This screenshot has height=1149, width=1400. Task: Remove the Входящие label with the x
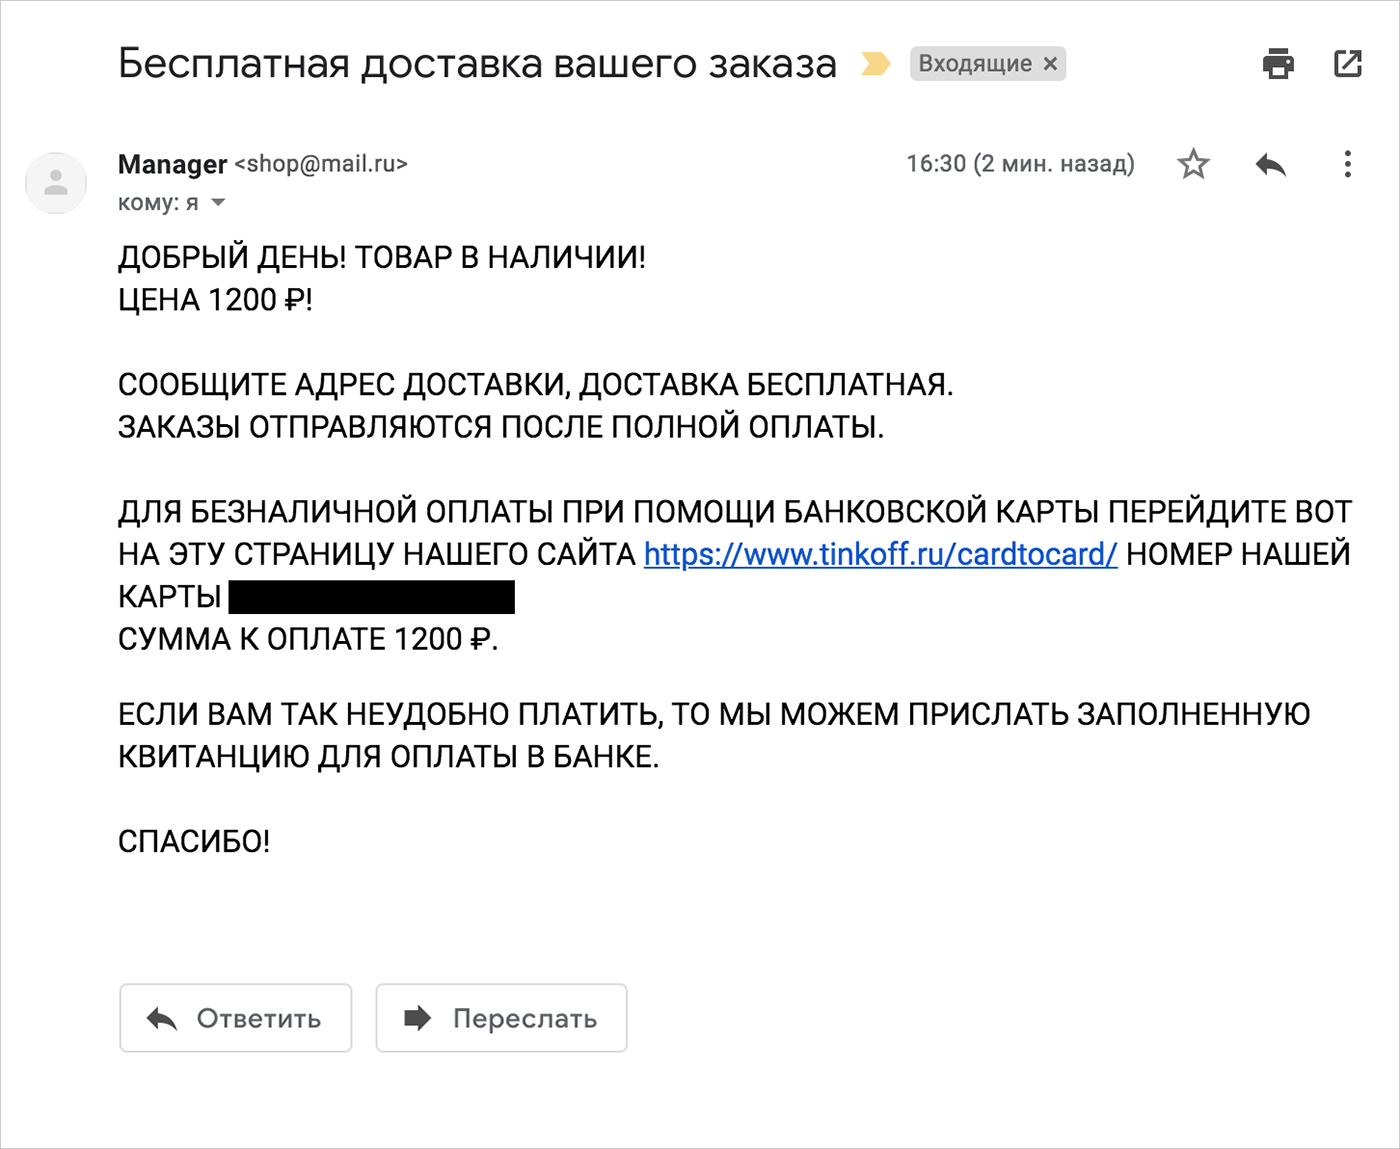pyautogui.click(x=1050, y=64)
